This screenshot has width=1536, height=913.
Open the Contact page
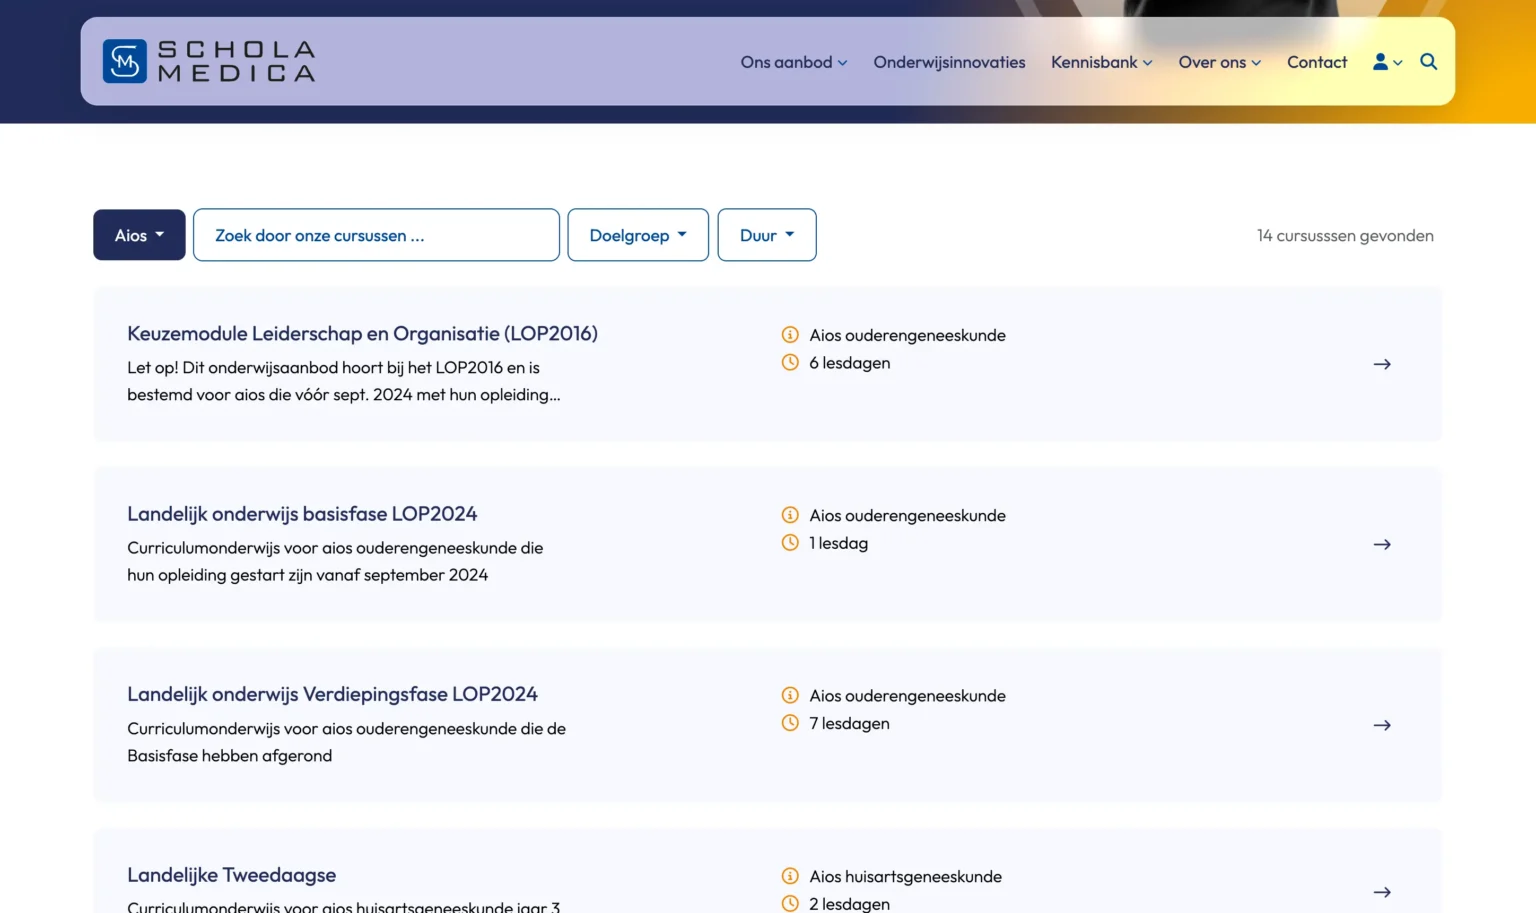(x=1317, y=62)
